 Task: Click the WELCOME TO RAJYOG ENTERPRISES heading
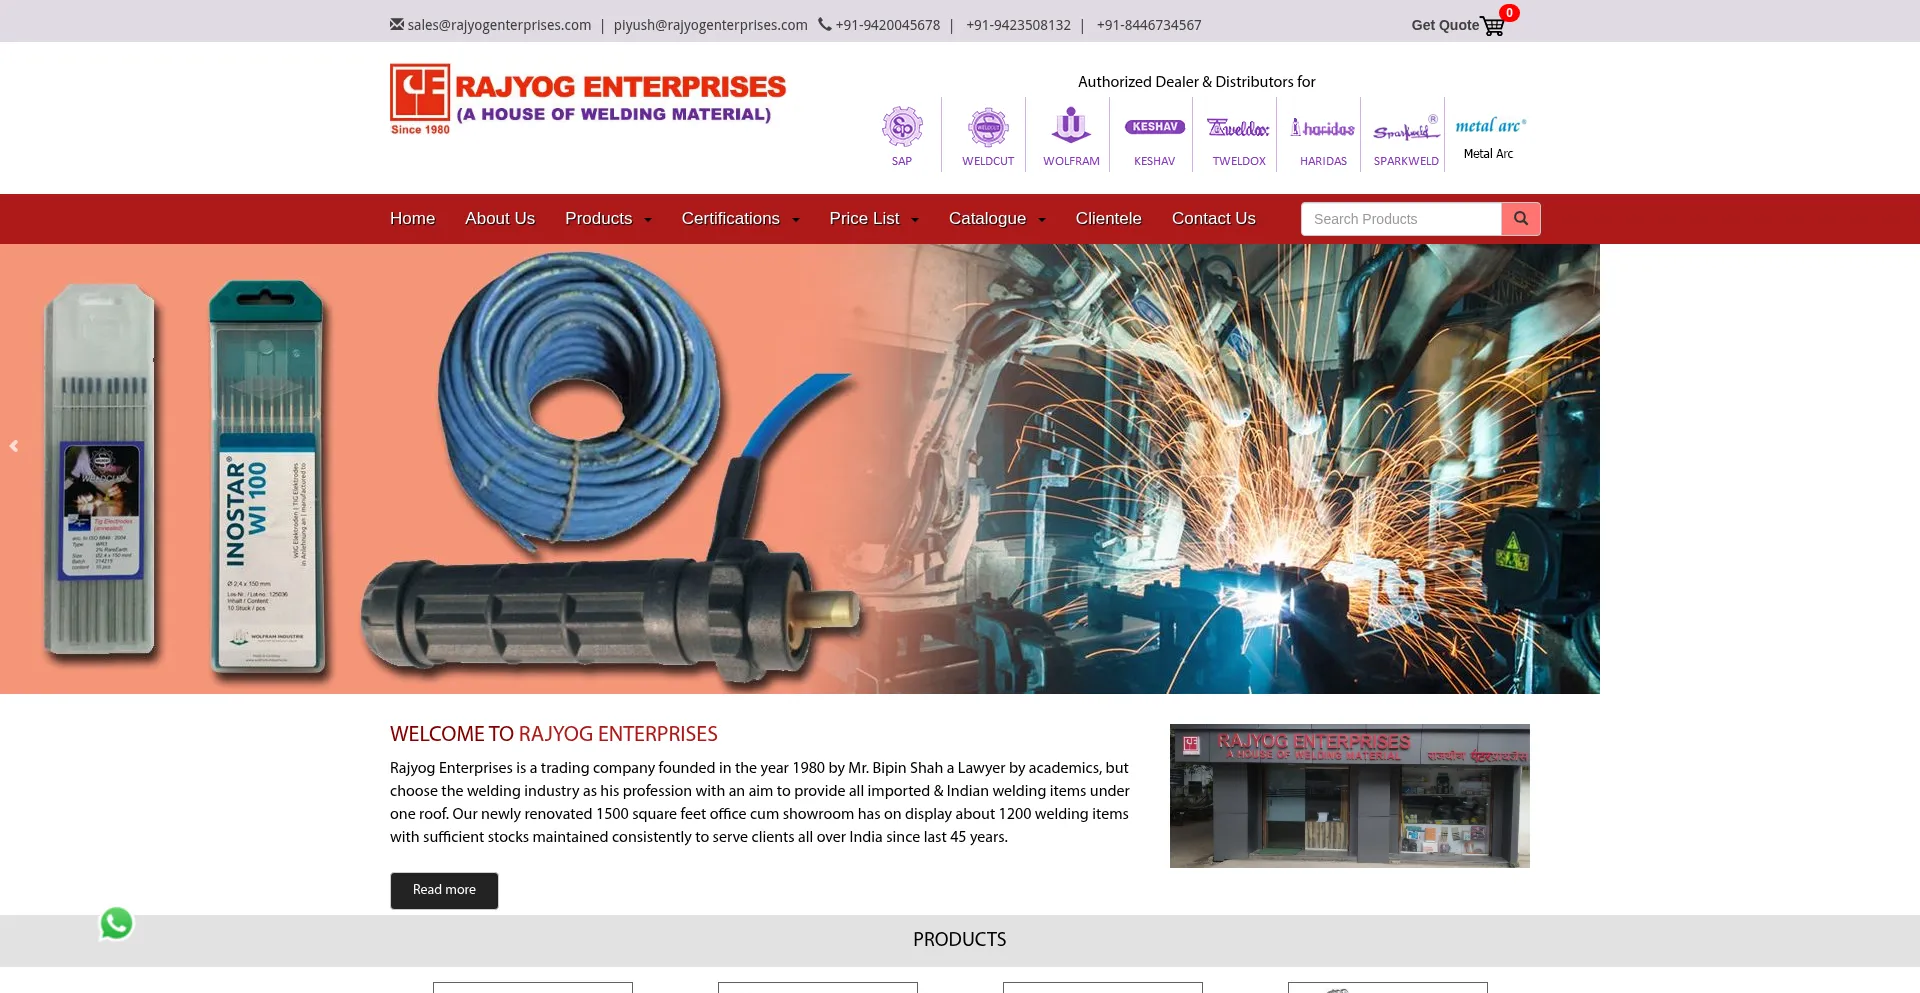[x=554, y=734]
